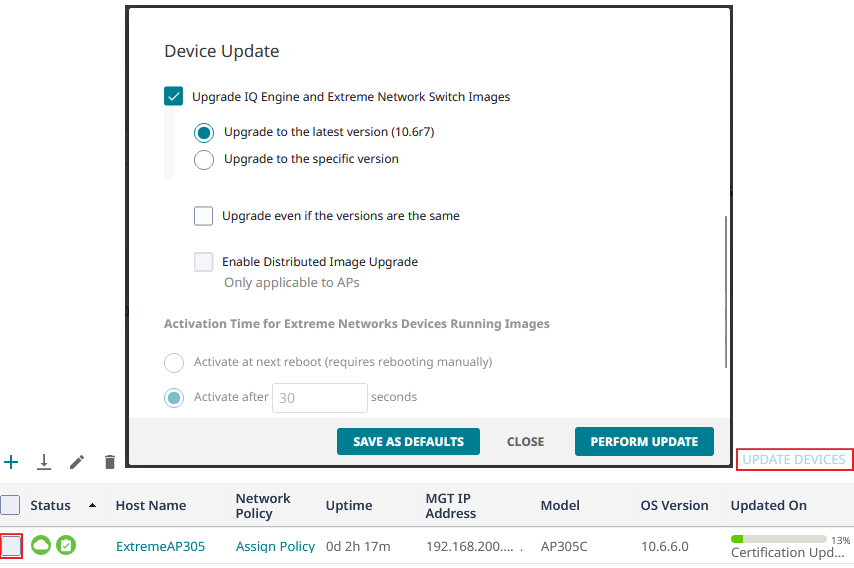The image size is (854, 568).
Task: Click the OS Version column header
Action: click(x=674, y=505)
